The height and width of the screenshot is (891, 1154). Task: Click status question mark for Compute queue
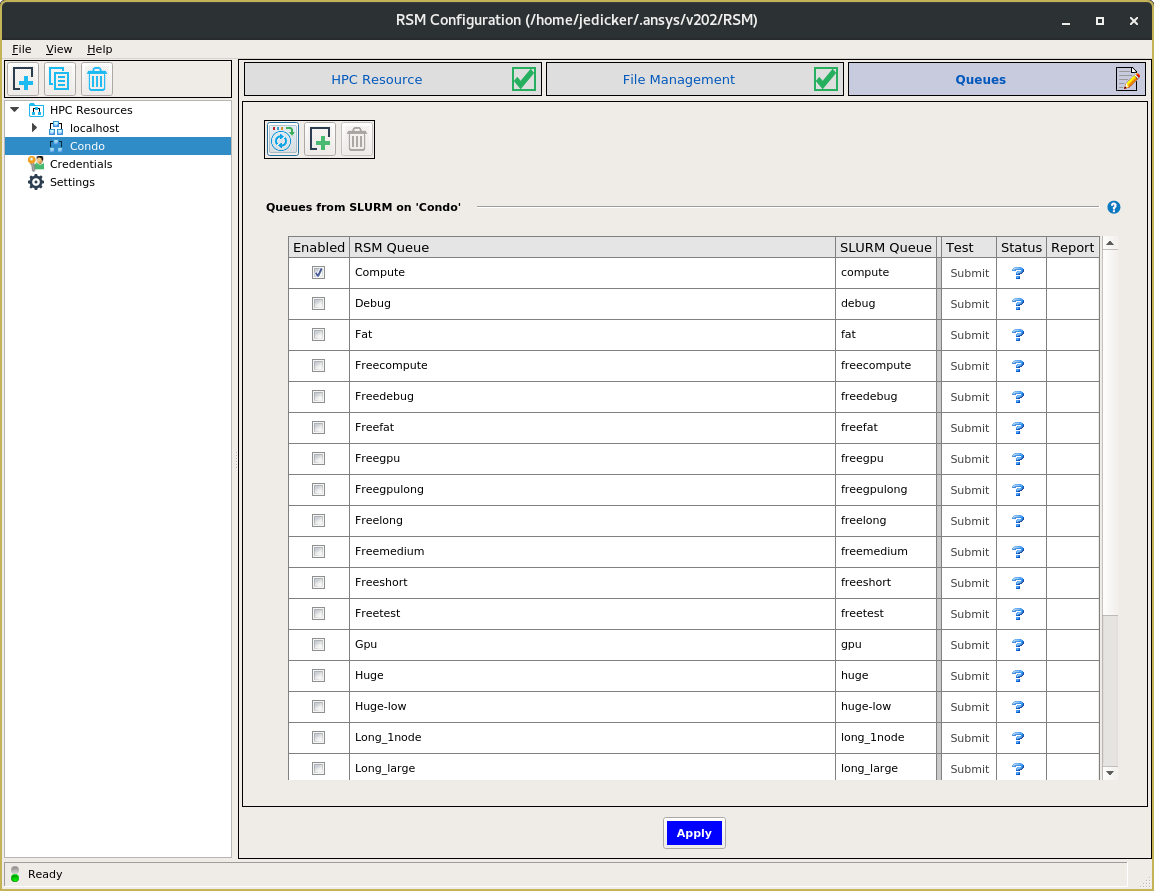(x=1019, y=273)
